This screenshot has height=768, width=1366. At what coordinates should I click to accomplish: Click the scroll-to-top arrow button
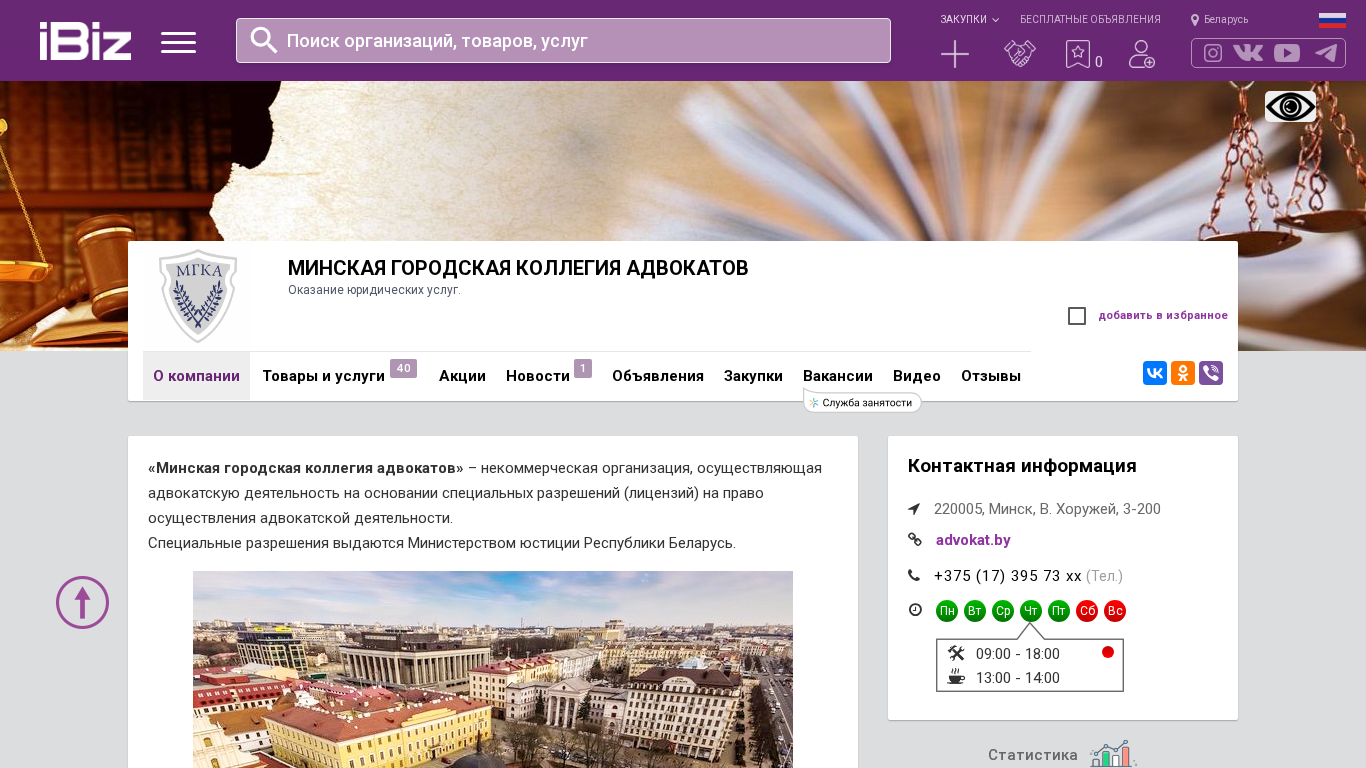82,602
